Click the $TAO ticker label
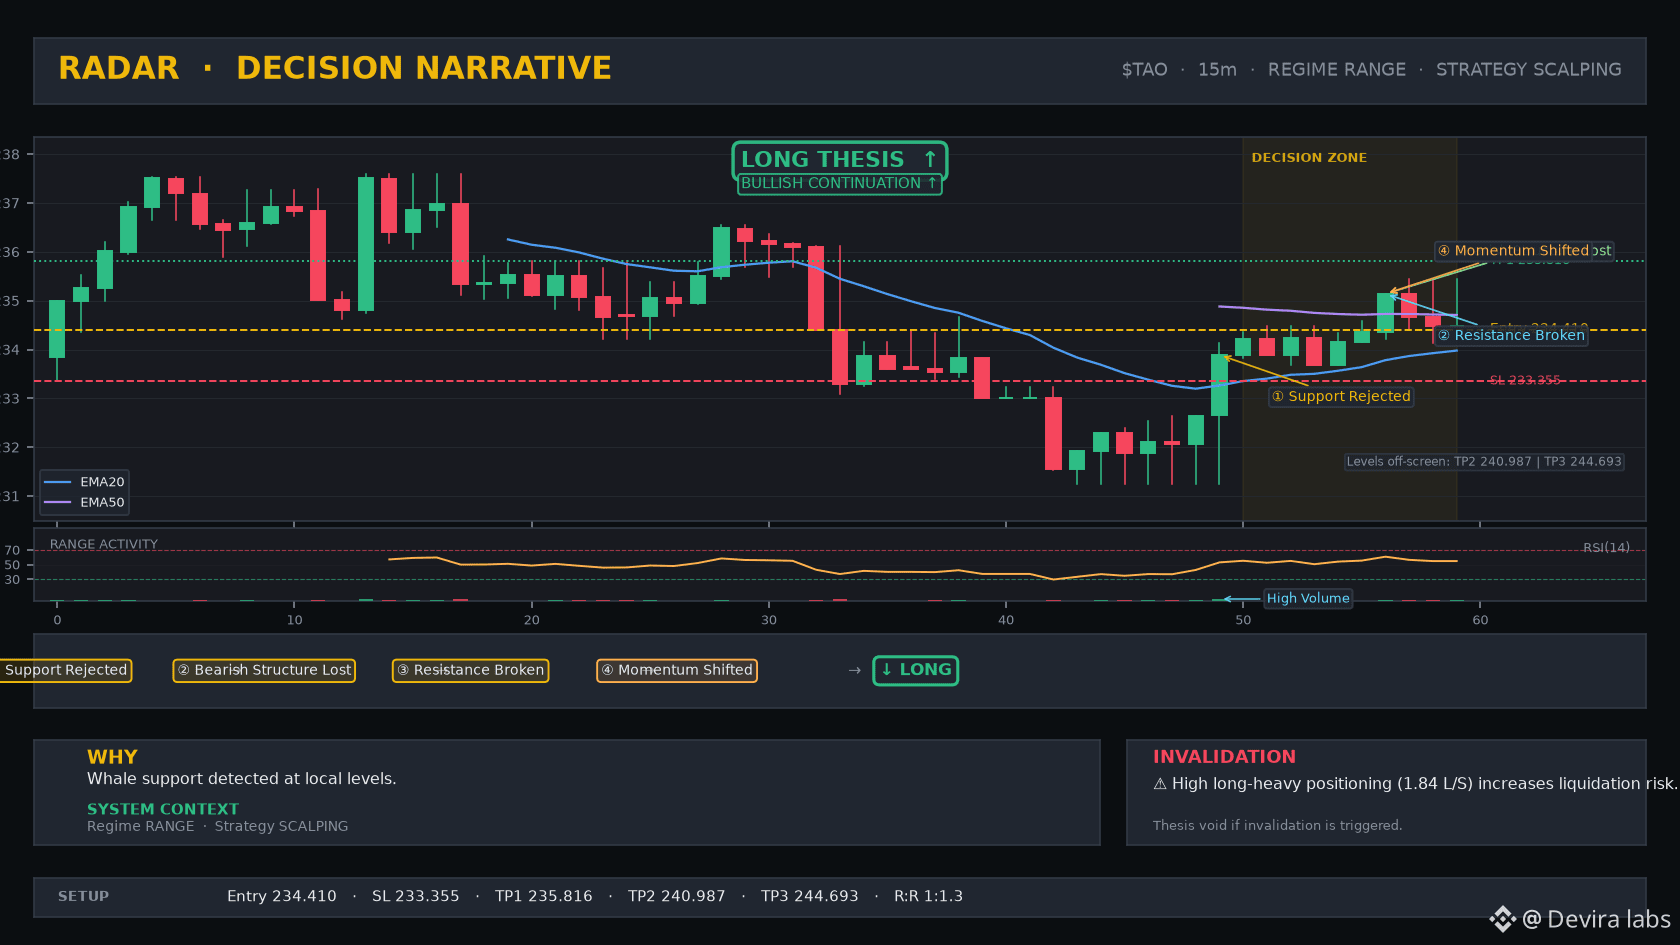This screenshot has width=1680, height=945. (x=1144, y=69)
